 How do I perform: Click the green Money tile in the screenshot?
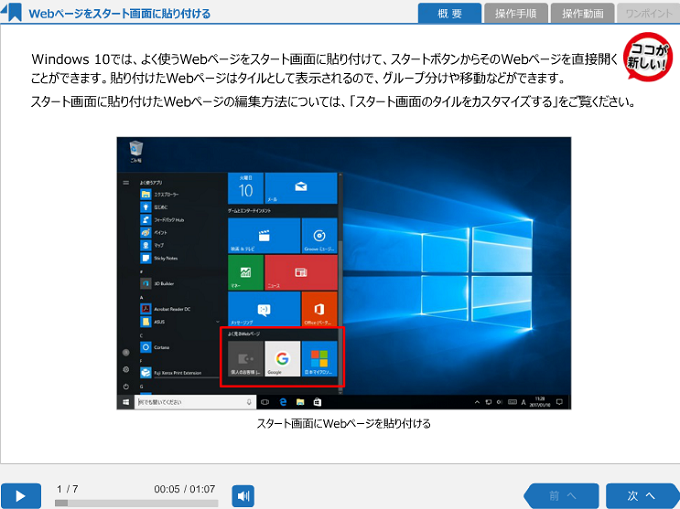click(245, 272)
